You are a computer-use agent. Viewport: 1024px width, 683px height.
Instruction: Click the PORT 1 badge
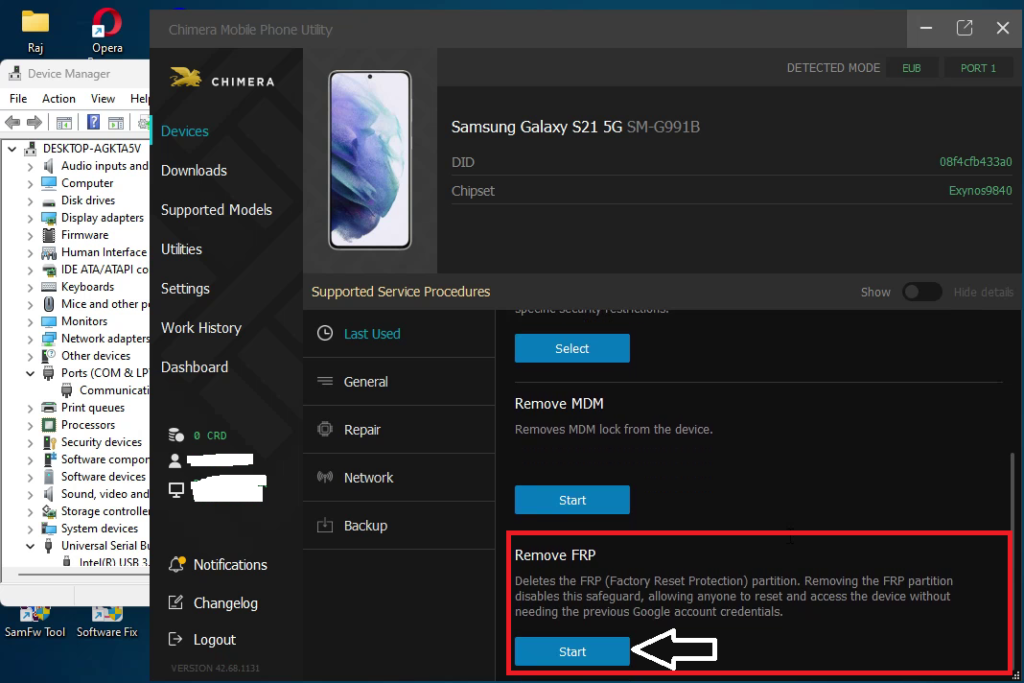978,68
